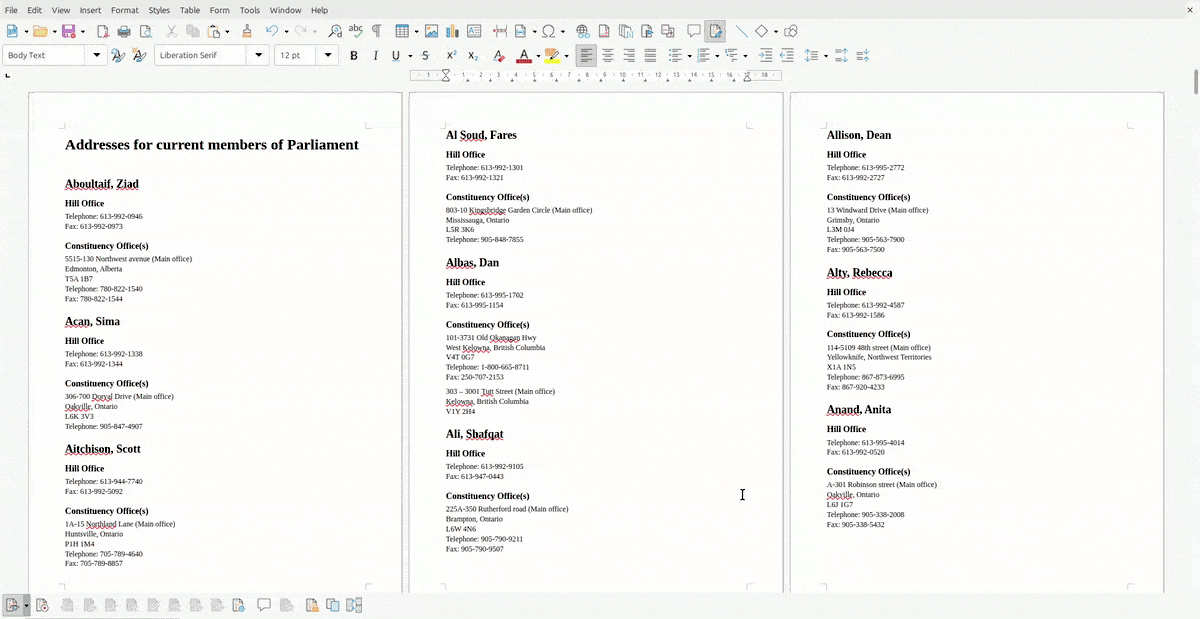
Task: Open the Format menu
Action: point(124,10)
